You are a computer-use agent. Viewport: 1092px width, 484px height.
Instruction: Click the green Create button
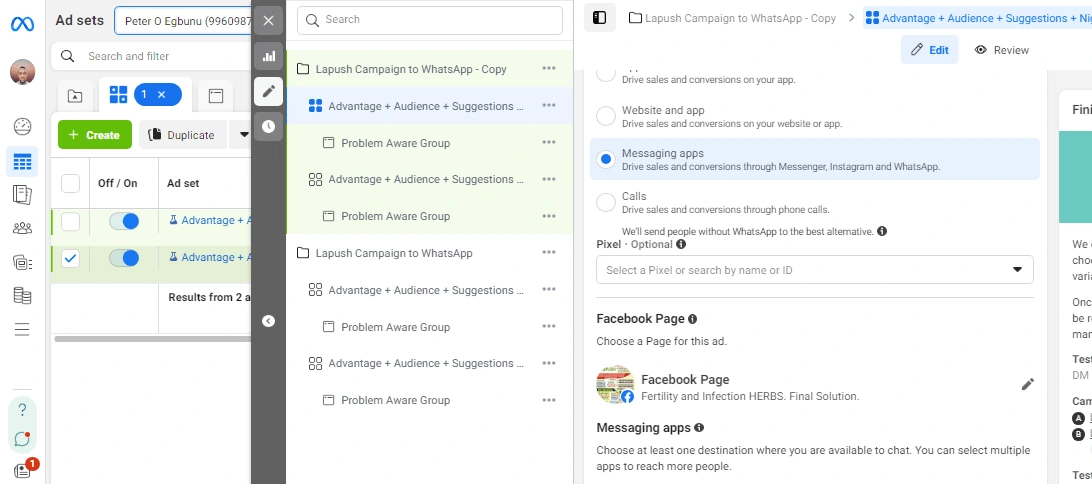pyautogui.click(x=94, y=135)
